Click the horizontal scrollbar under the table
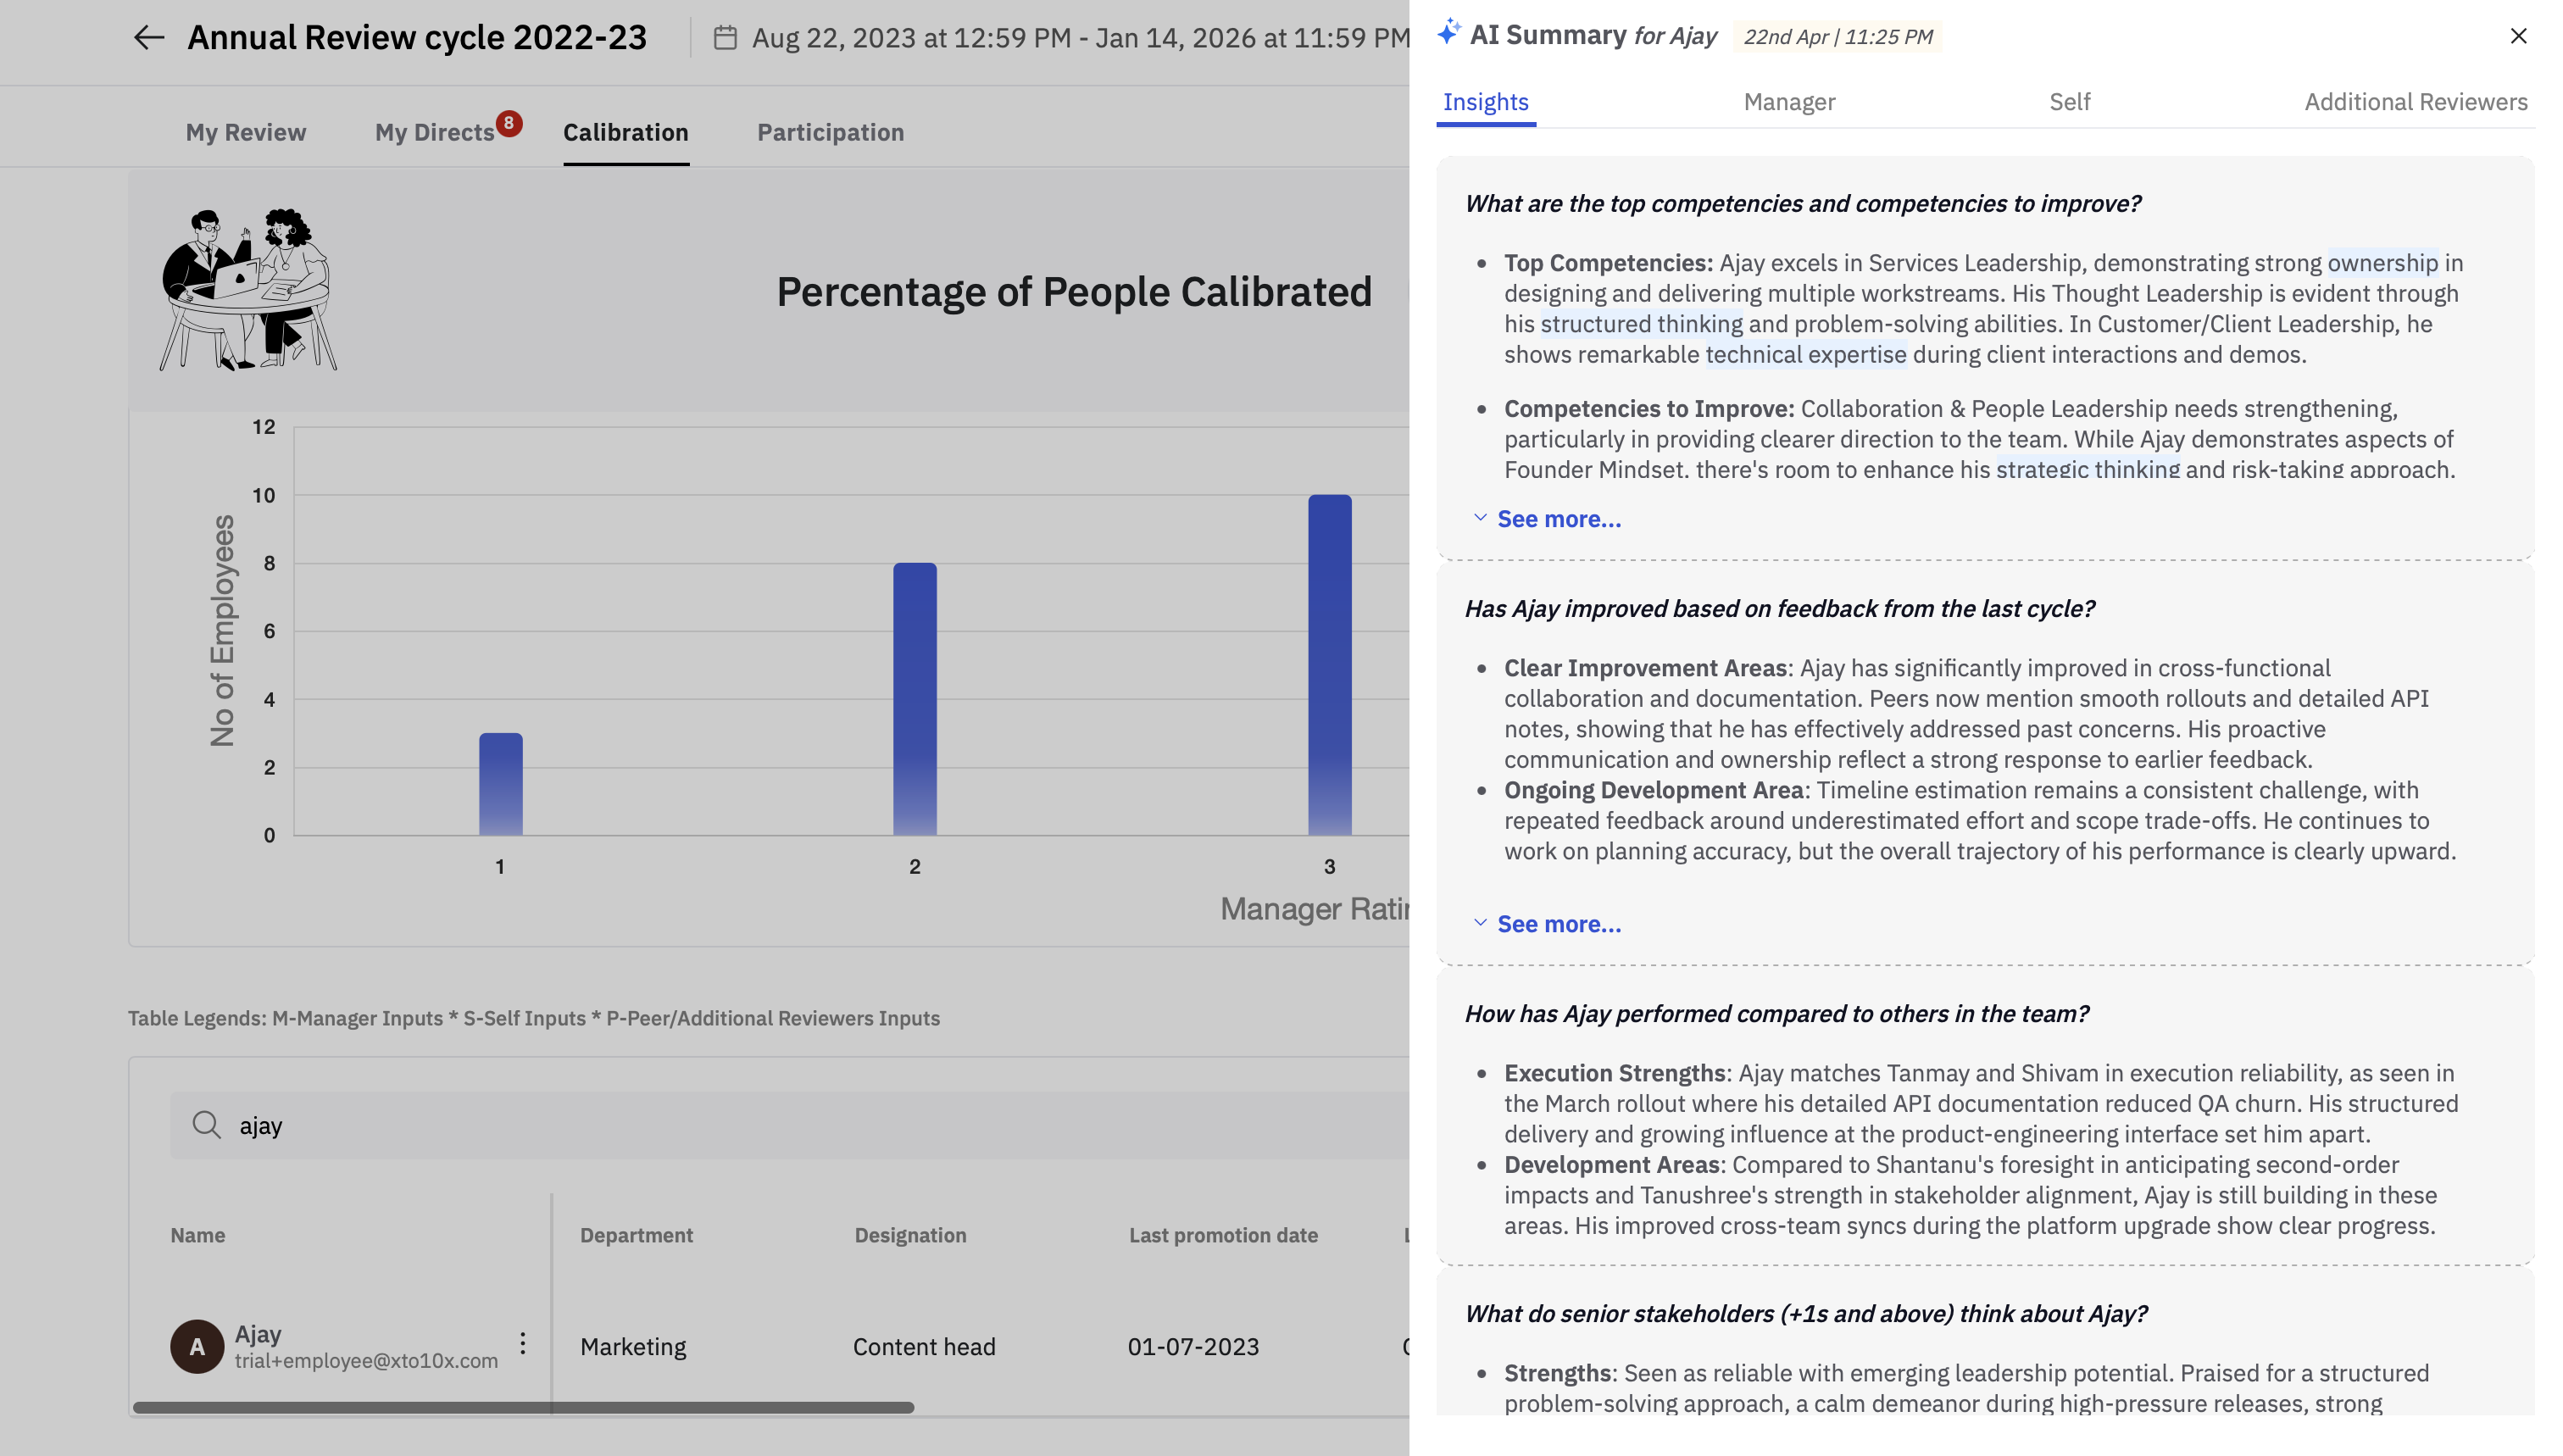2563x1456 pixels. [x=523, y=1407]
